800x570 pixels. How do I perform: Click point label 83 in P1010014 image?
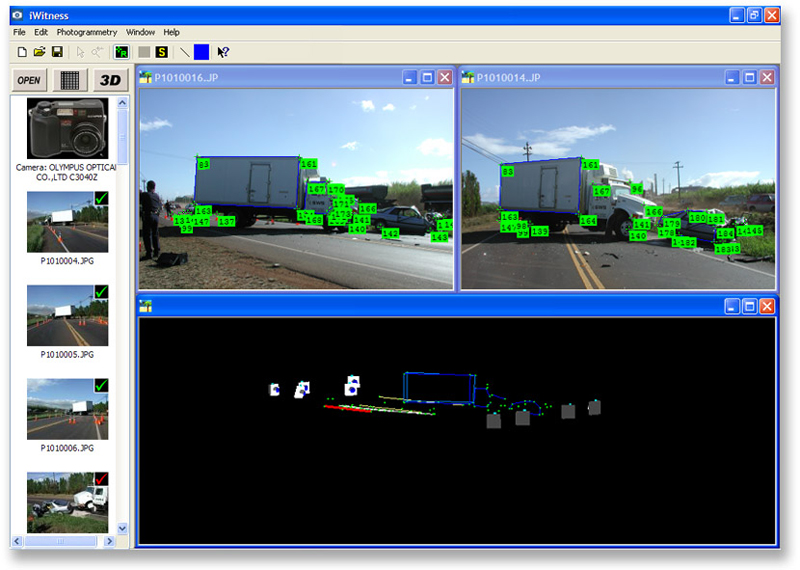click(508, 171)
